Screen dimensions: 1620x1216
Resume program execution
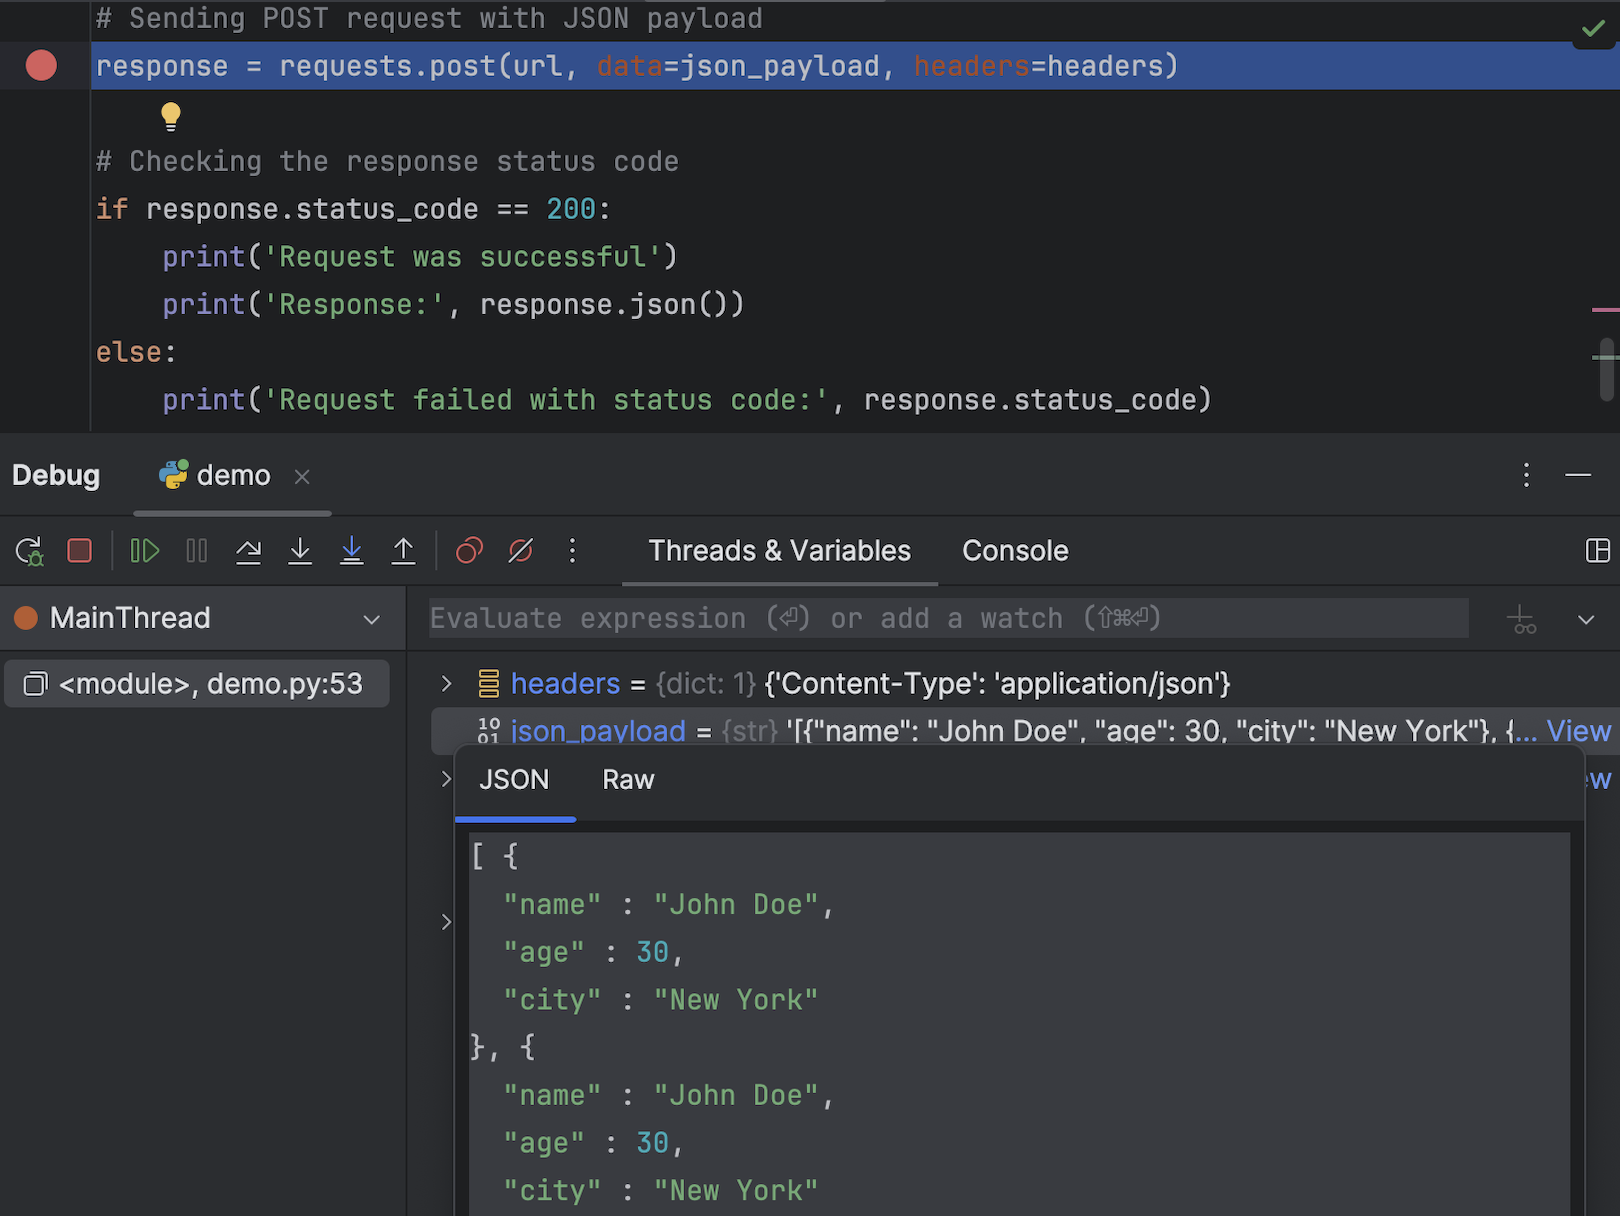click(x=145, y=551)
